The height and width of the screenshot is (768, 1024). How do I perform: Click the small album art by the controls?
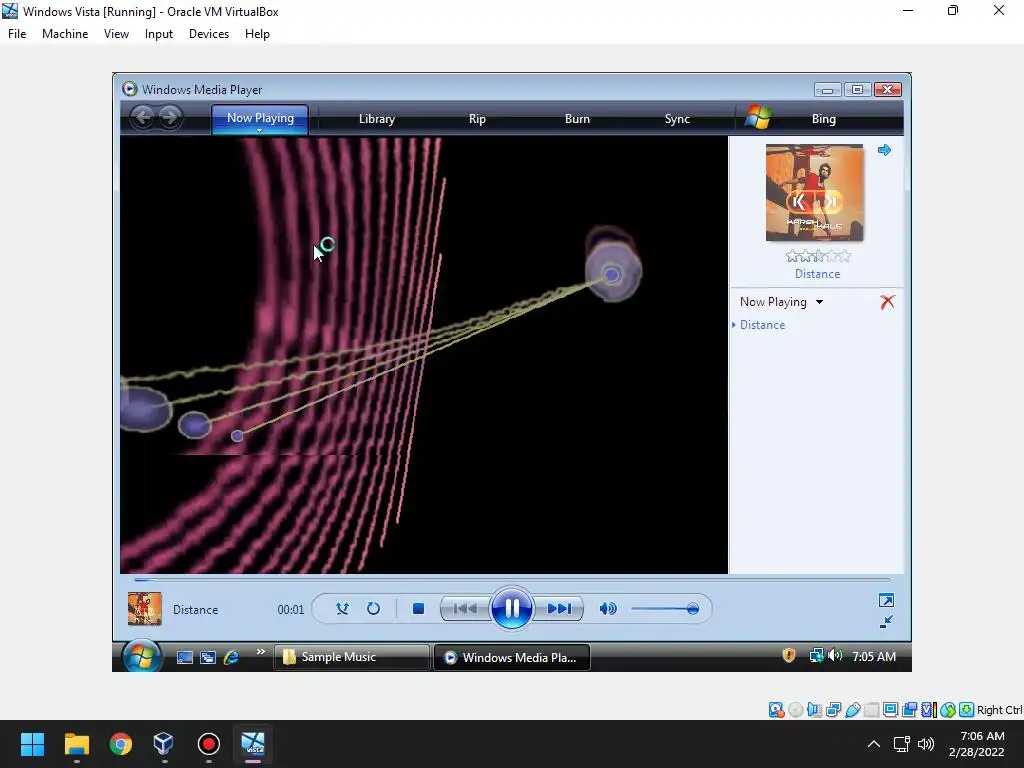[144, 609]
